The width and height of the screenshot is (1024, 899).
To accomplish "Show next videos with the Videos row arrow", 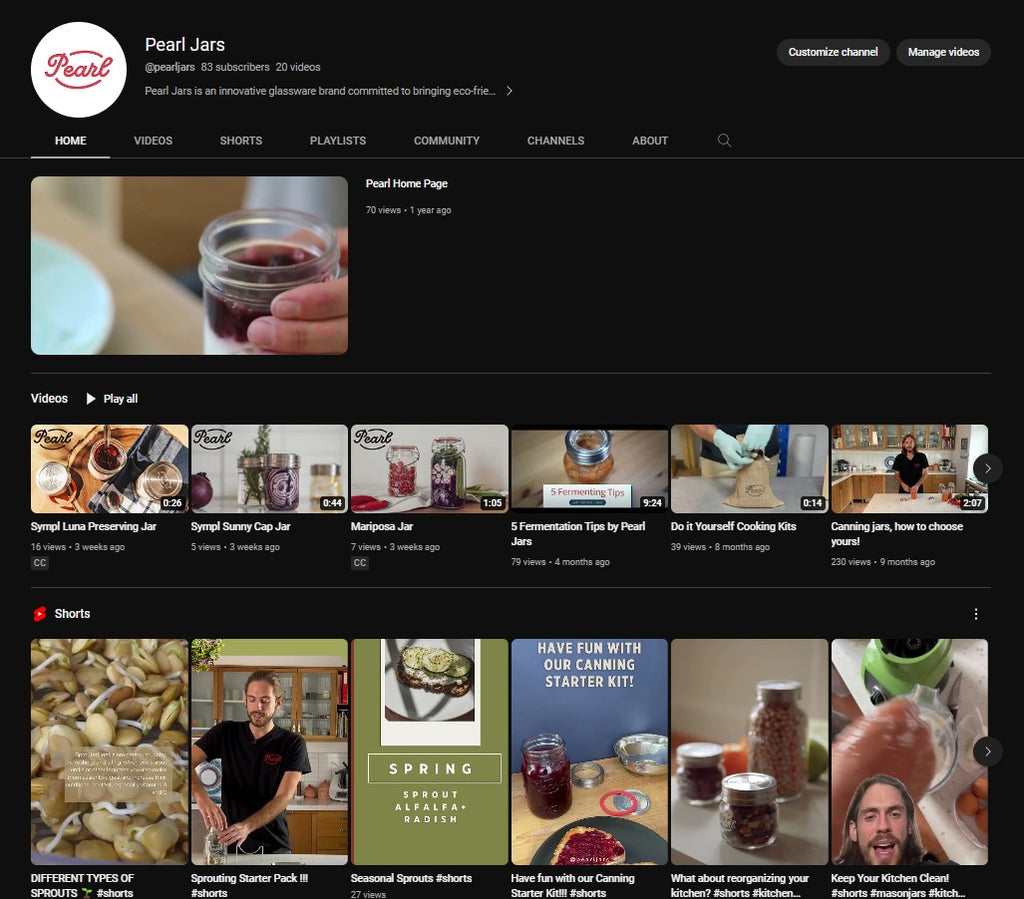I will click(987, 468).
